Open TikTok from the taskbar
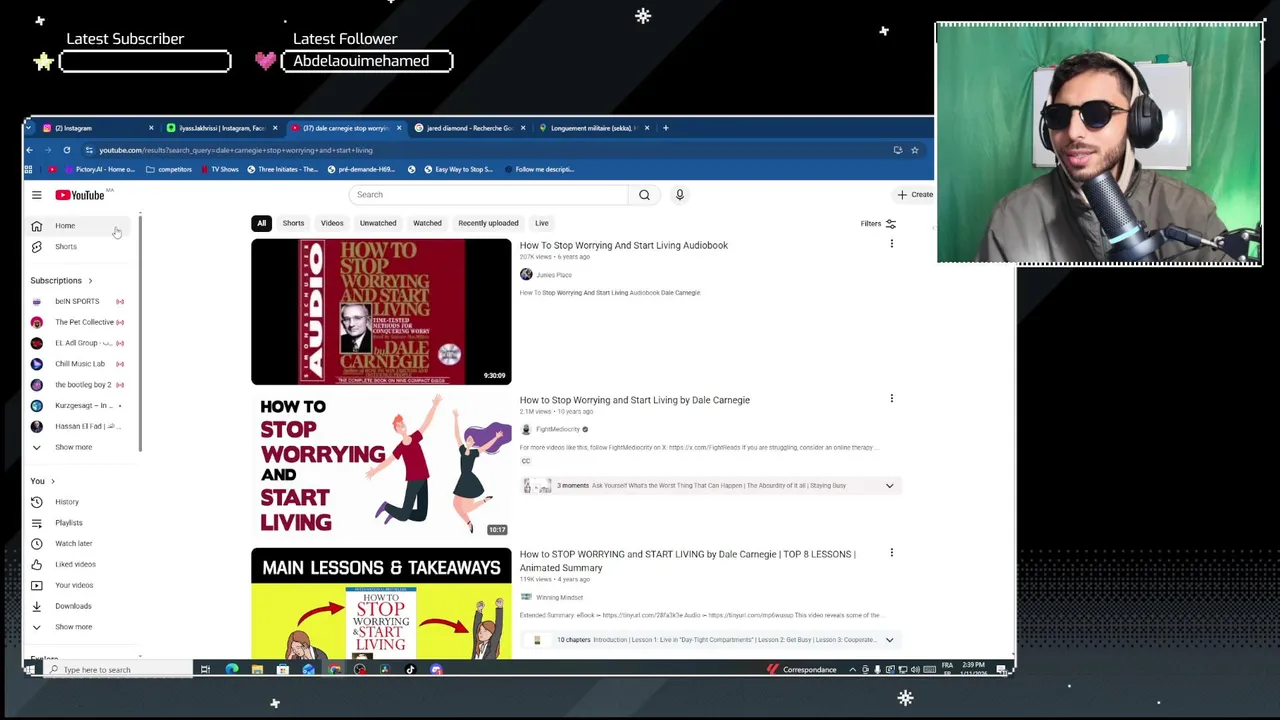The image size is (1280, 720). click(410, 670)
